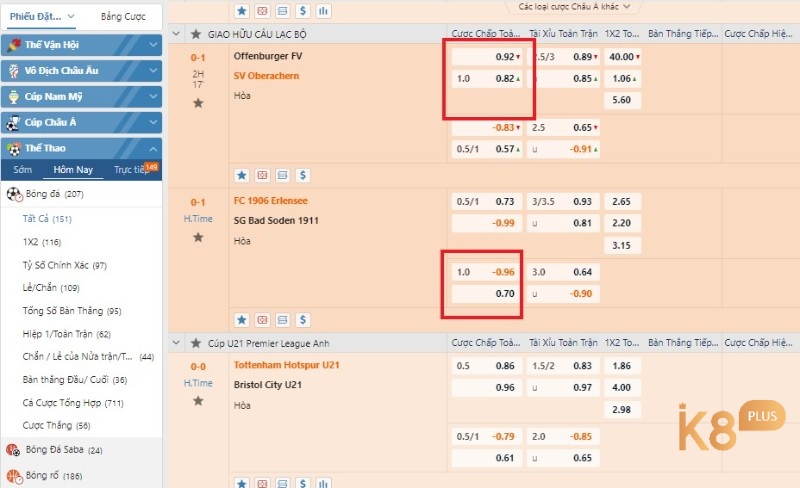
Task: Pick odds 0.70 in Erlensee match
Action: (487, 294)
